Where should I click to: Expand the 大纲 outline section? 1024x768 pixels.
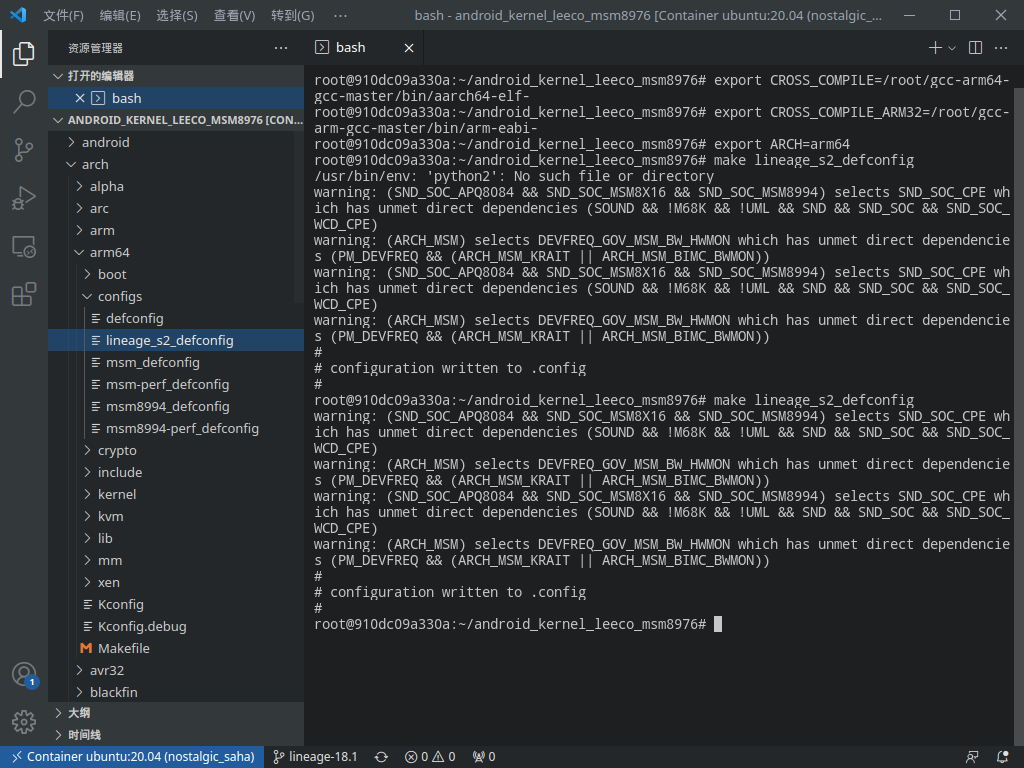[x=79, y=713]
